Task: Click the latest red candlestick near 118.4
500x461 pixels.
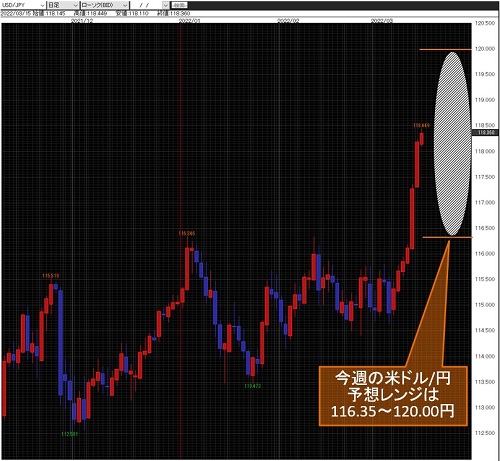Action: pos(422,138)
